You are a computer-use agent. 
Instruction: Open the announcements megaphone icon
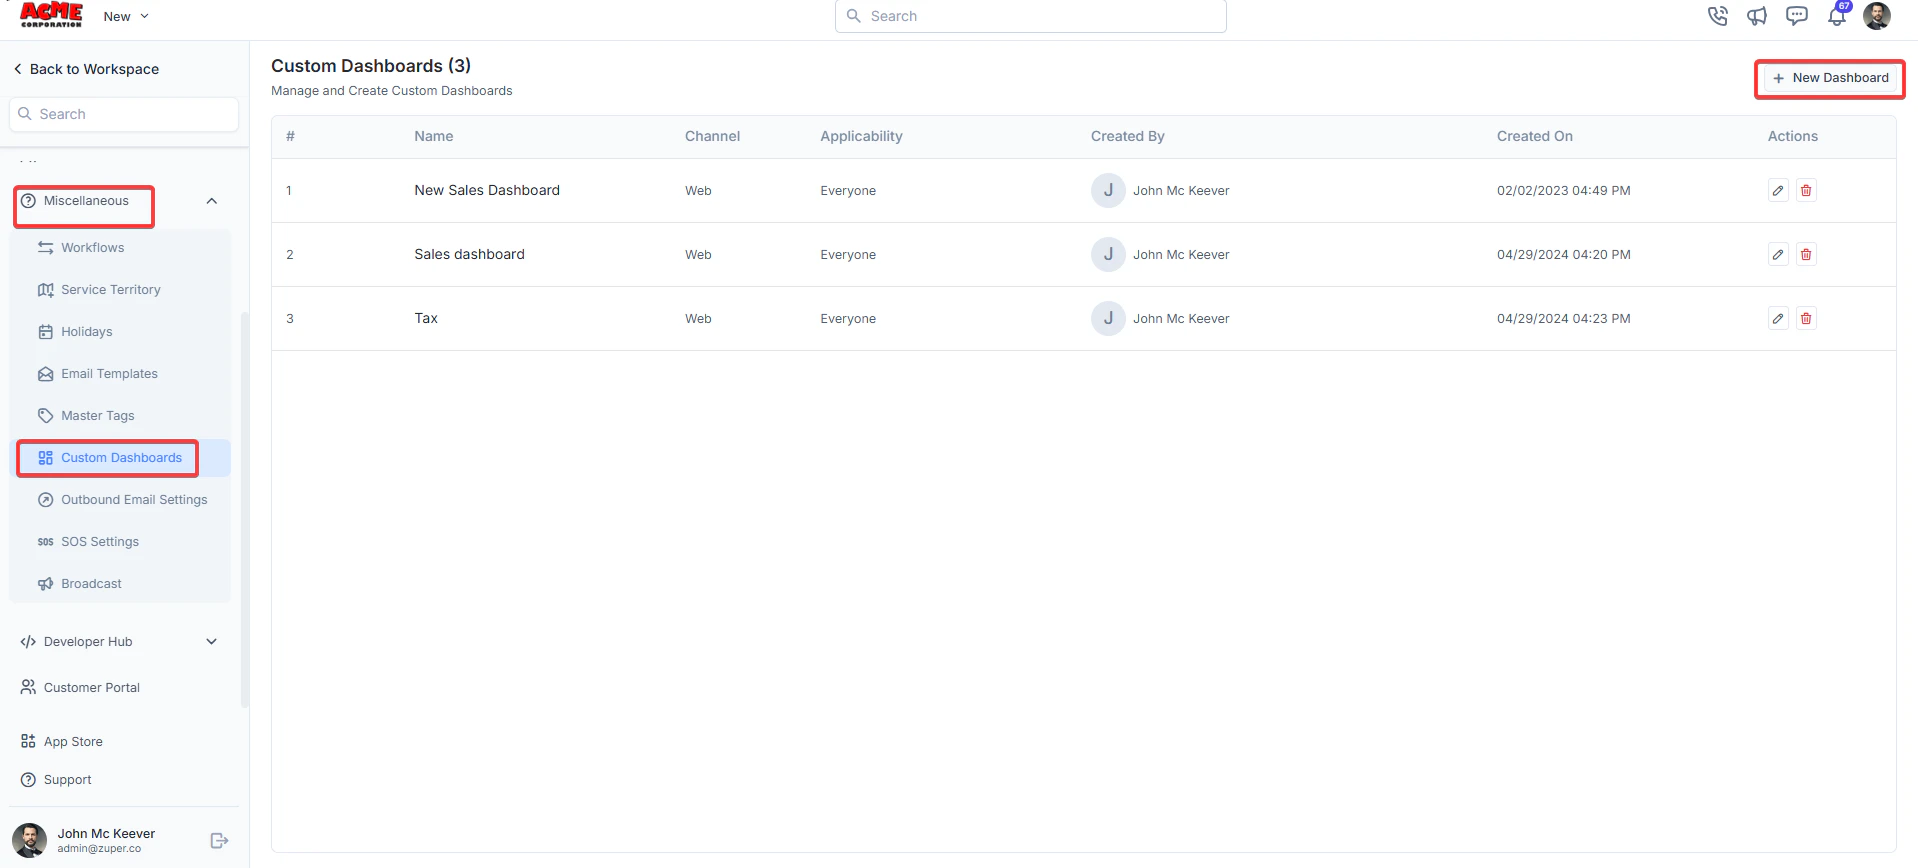1757,16
